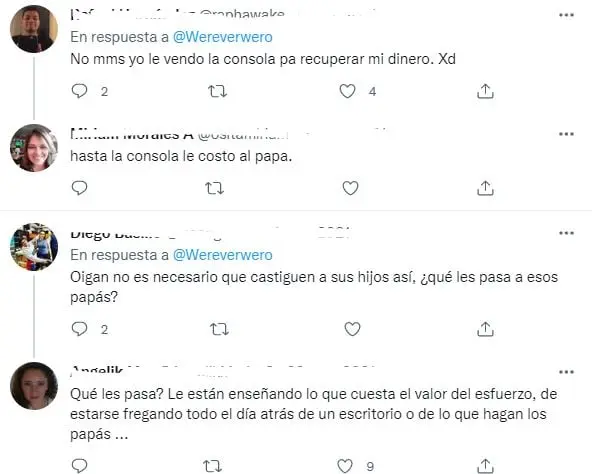Image resolution: width=592 pixels, height=474 pixels.
Task: Share the "recuperar mi dinero" tweet
Action: [x=485, y=91]
